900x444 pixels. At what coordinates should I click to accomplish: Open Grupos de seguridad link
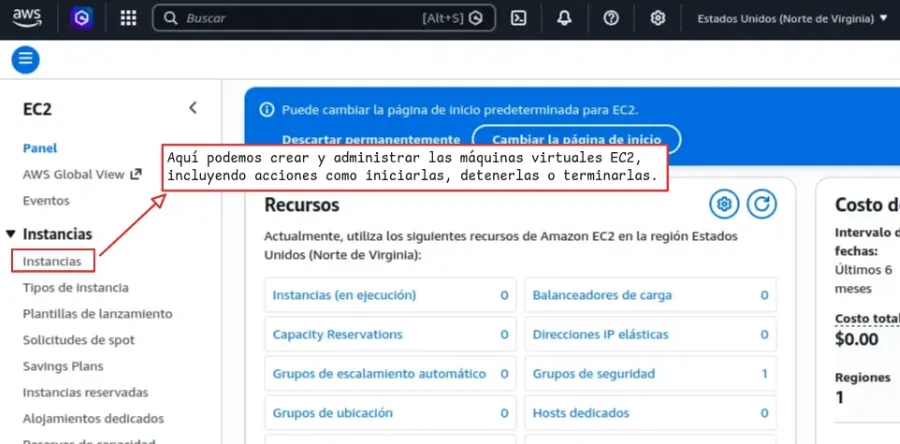(593, 374)
